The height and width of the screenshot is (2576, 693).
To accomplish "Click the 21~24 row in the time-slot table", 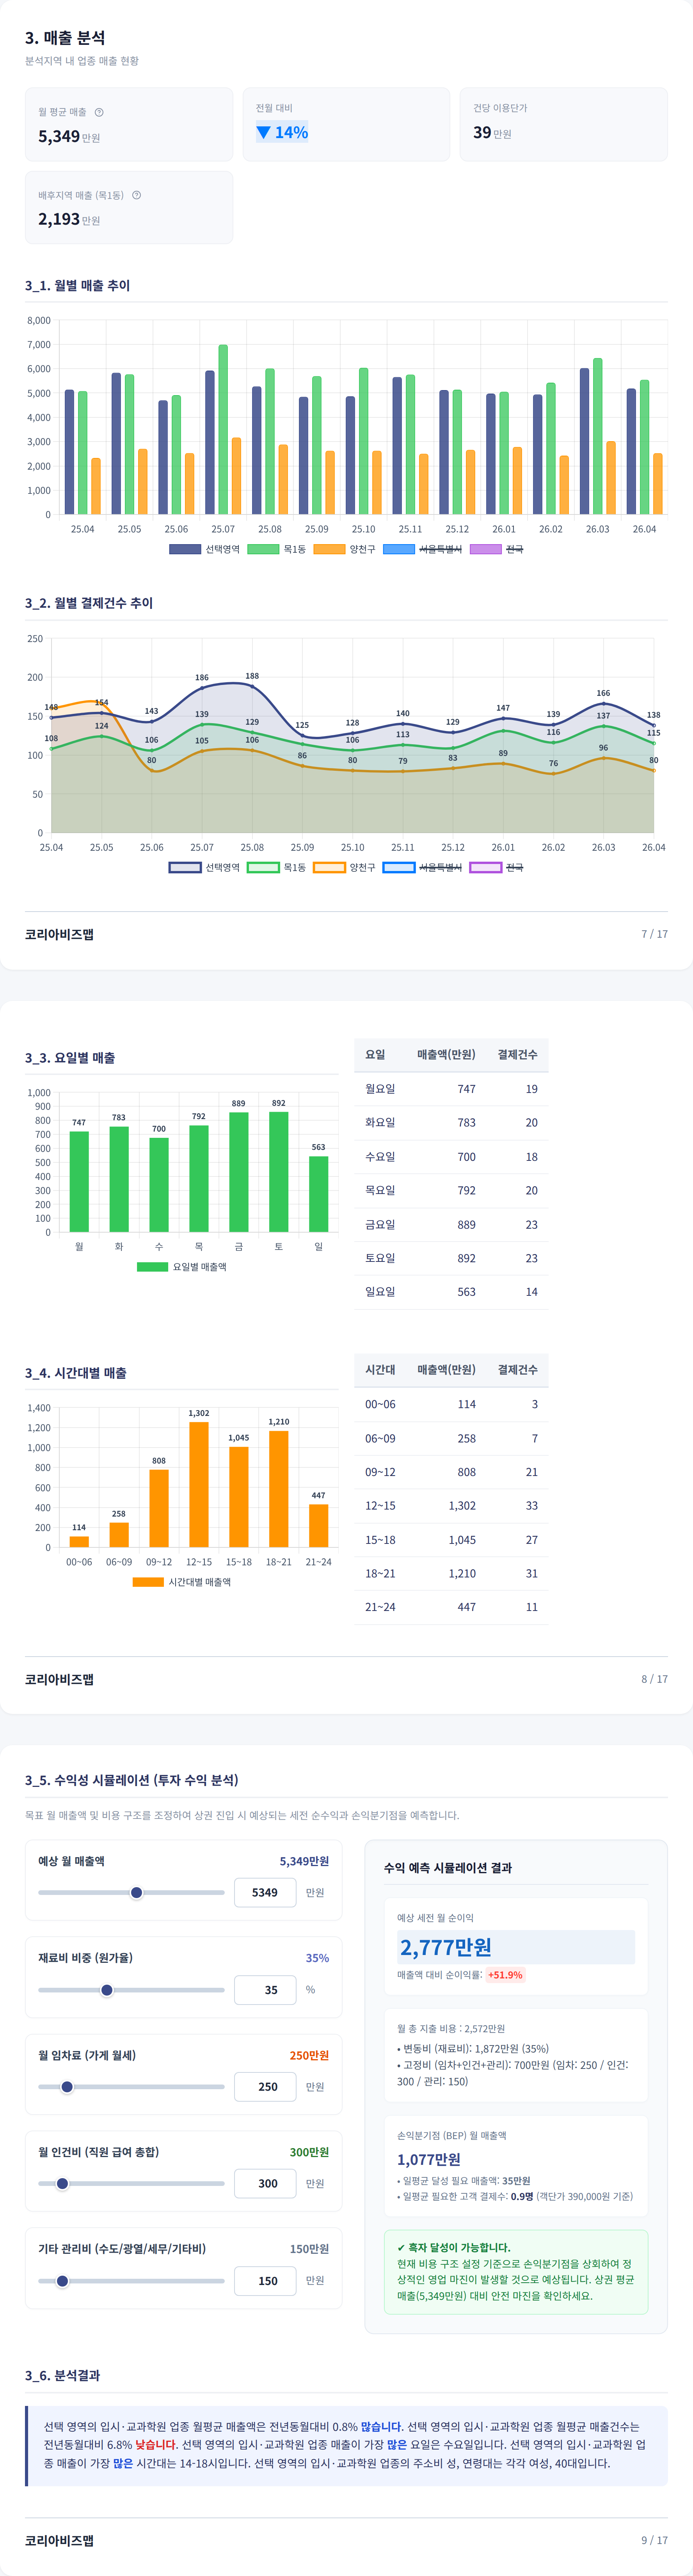I will click(x=451, y=1607).
